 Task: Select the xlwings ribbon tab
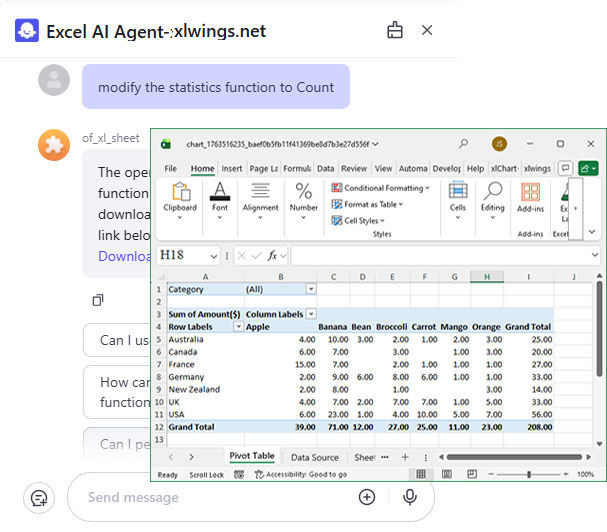click(x=537, y=168)
